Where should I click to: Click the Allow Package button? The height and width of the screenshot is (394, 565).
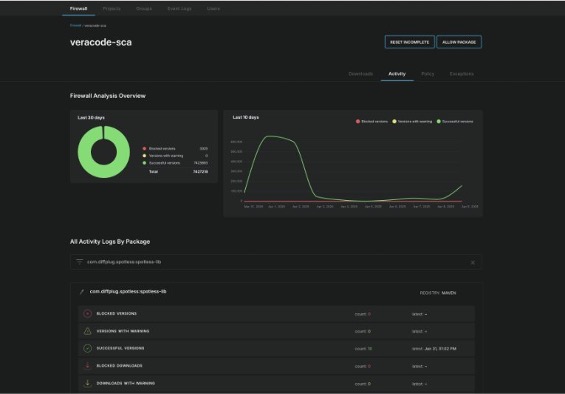tap(459, 42)
